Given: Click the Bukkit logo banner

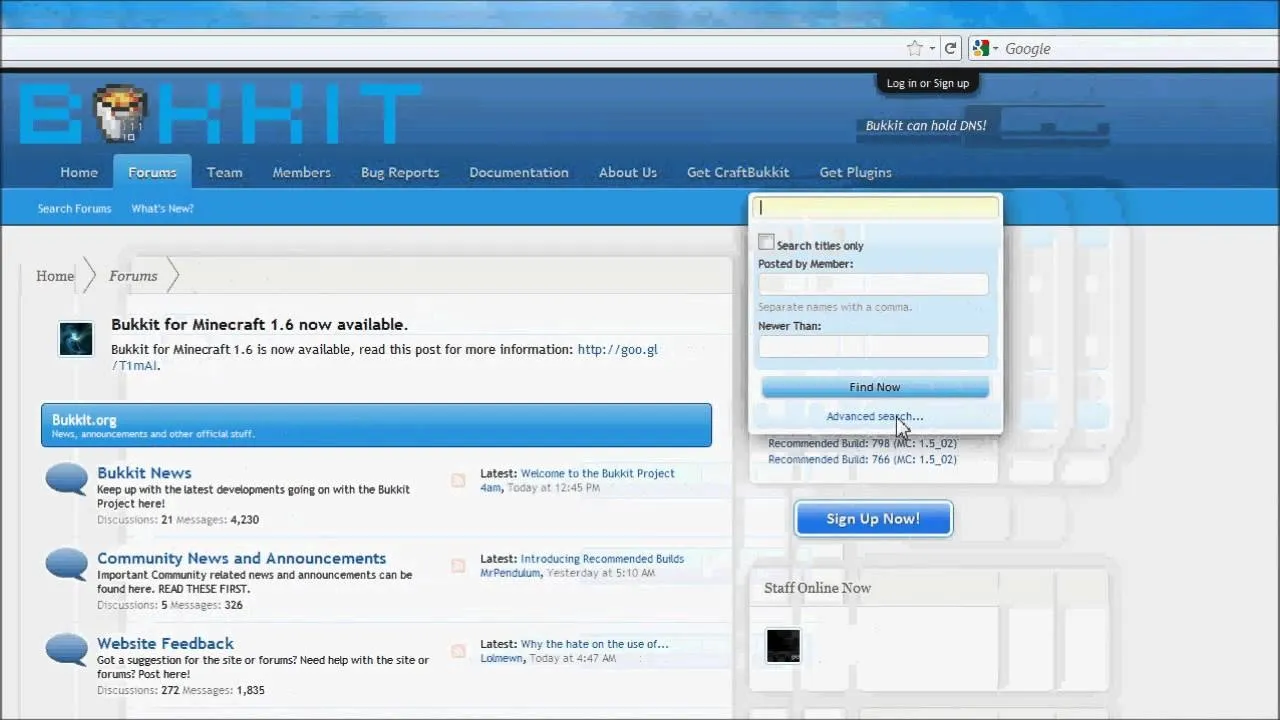Looking at the screenshot, I should click(220, 113).
